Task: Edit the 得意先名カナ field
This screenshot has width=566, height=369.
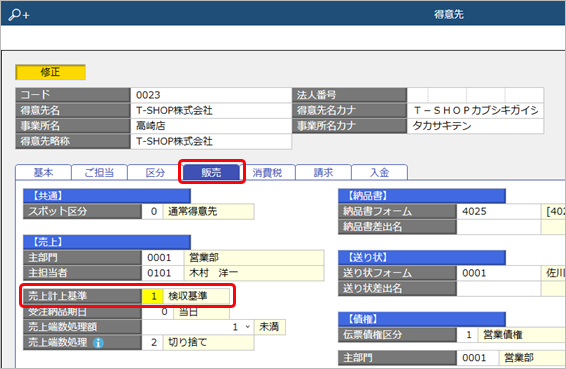Action: pos(475,110)
